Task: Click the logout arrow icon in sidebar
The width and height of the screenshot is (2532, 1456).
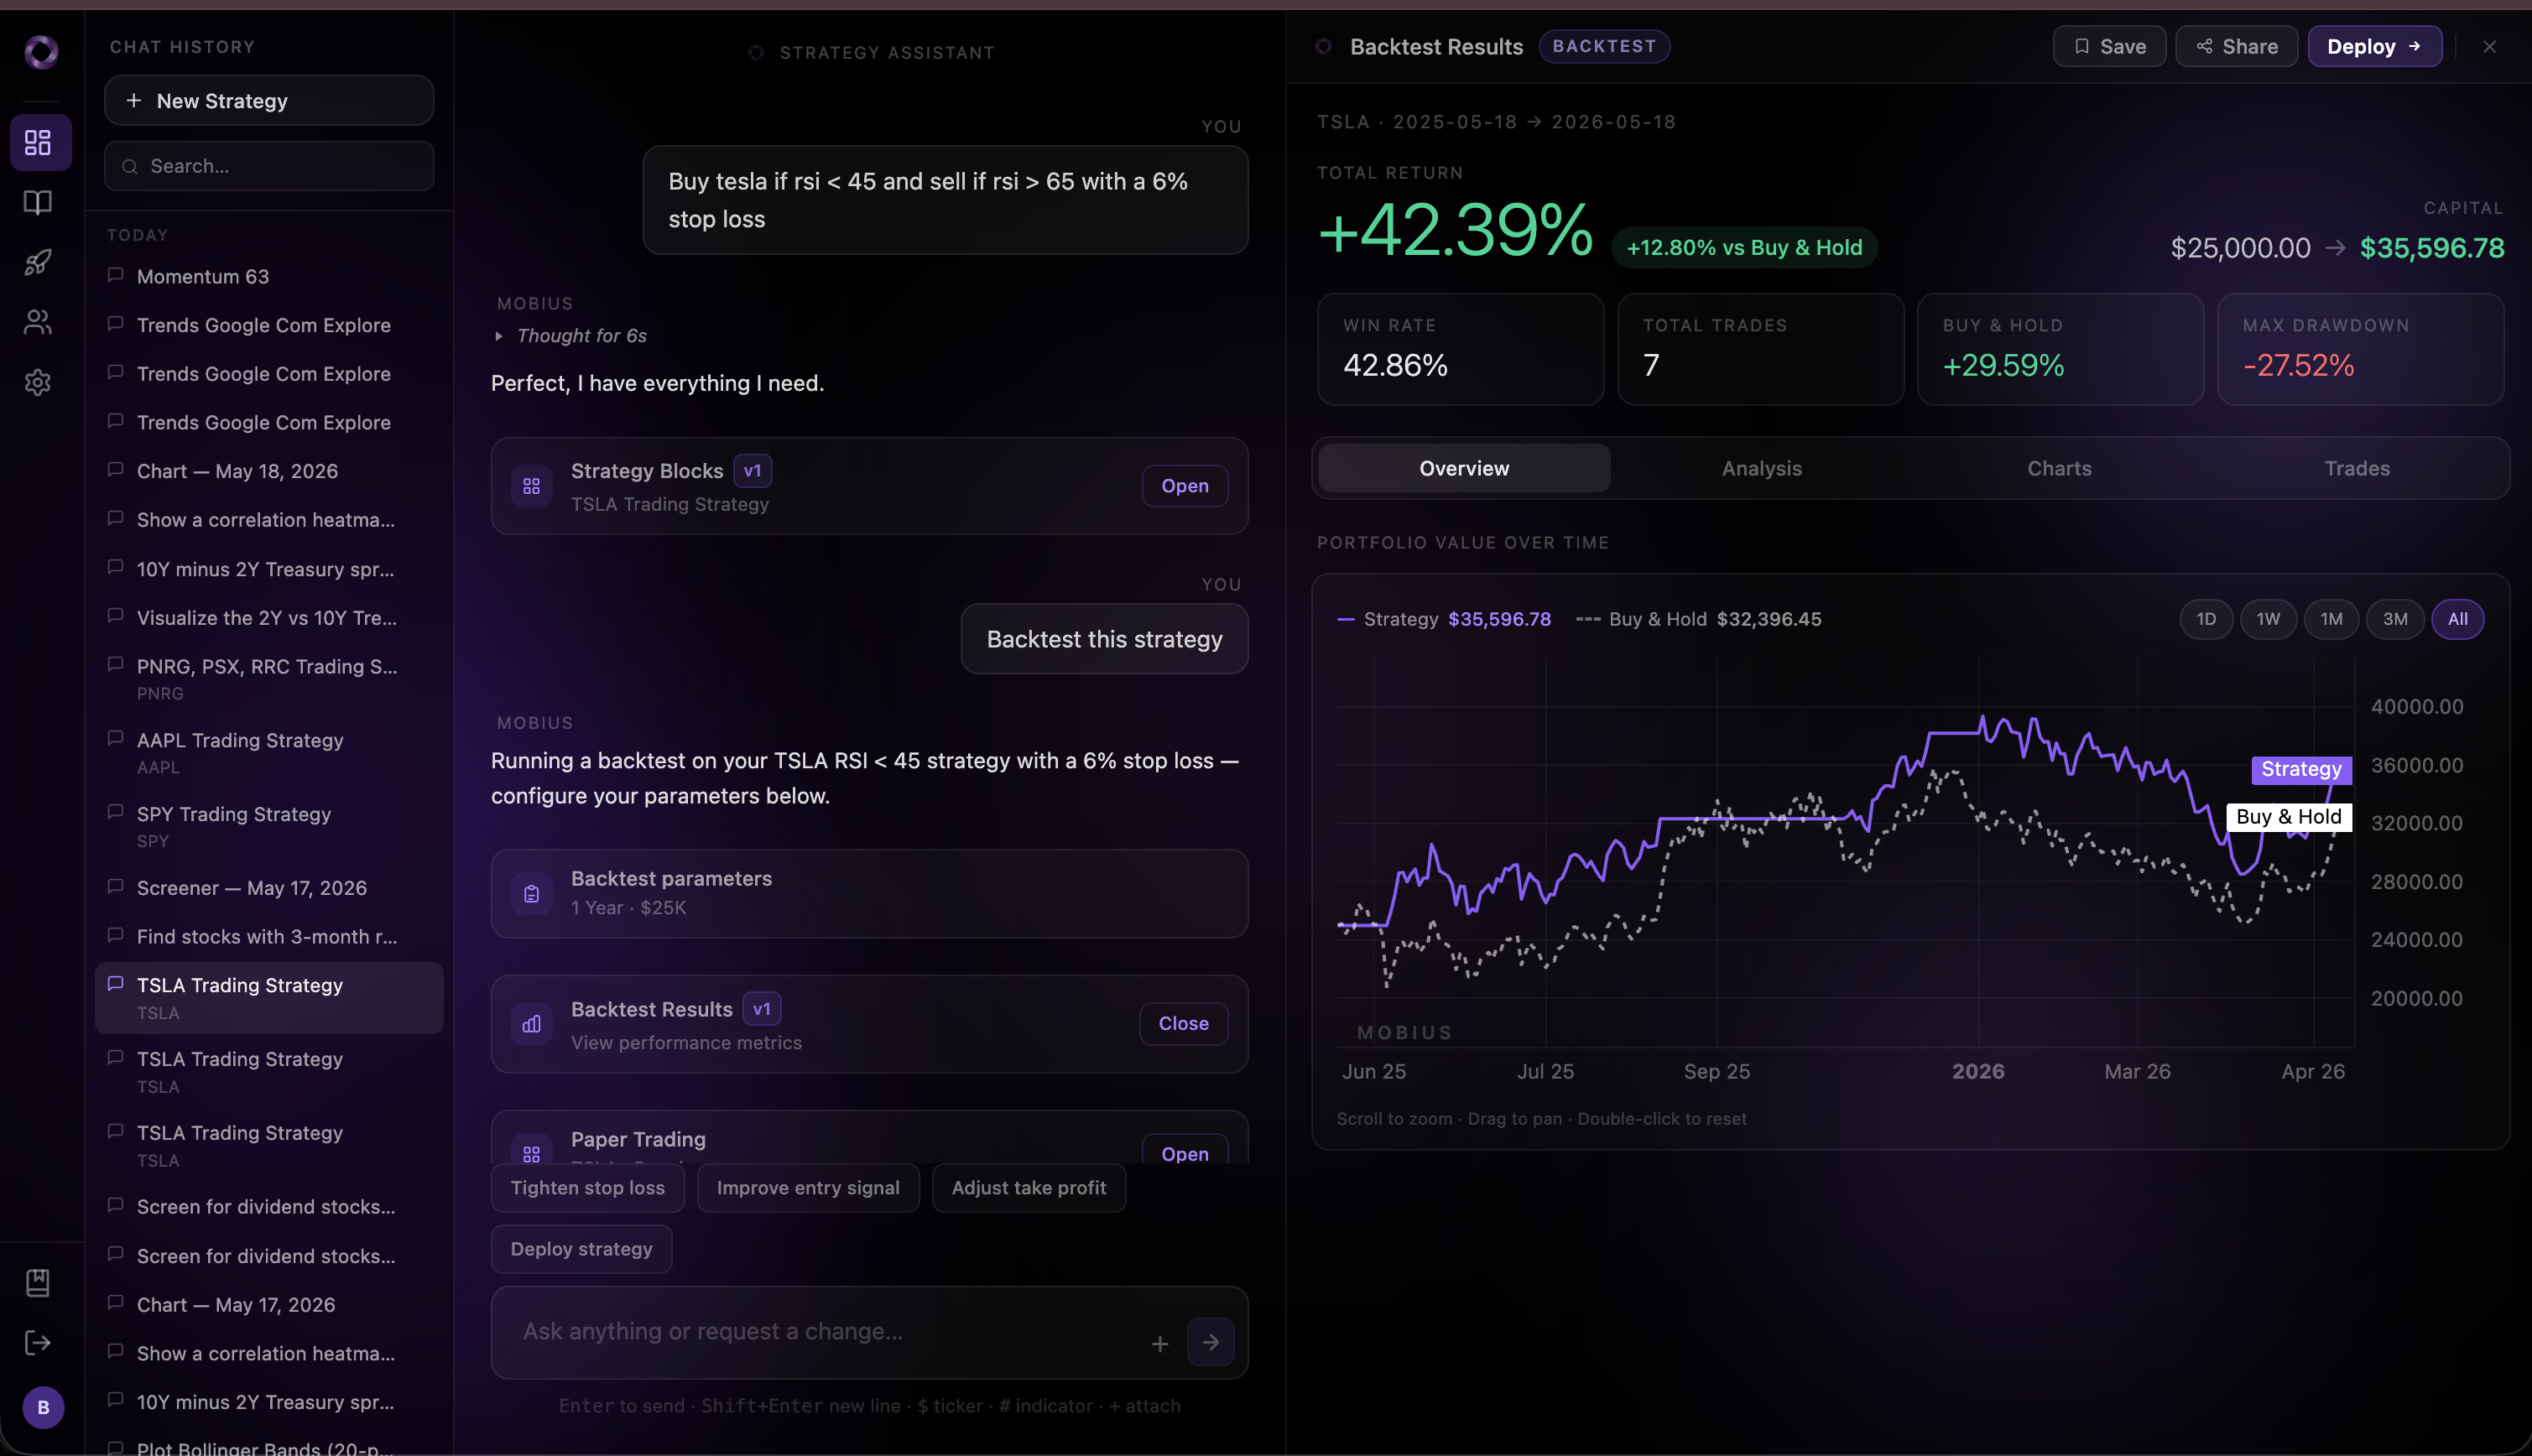Action: [38, 1342]
